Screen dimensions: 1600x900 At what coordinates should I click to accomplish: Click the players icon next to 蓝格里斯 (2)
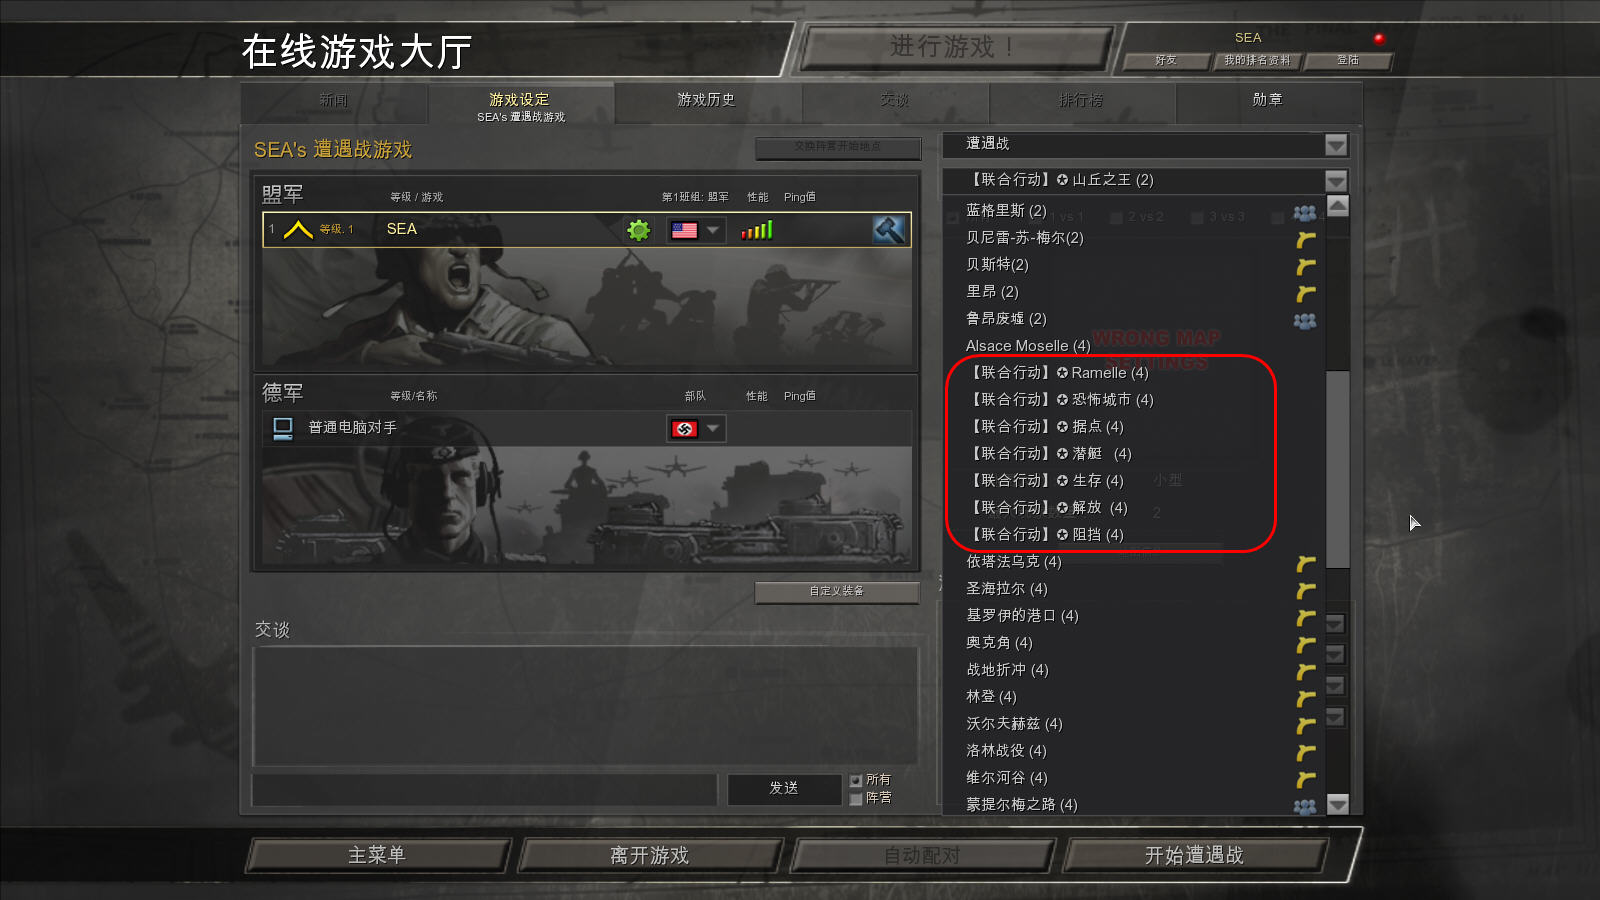(1305, 212)
